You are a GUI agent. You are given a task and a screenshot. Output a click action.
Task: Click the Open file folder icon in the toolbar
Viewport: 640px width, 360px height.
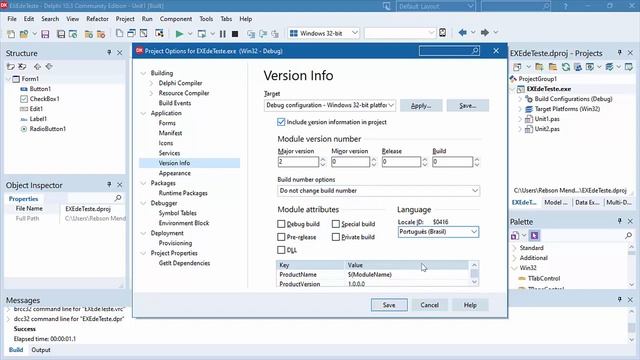pos(24,33)
